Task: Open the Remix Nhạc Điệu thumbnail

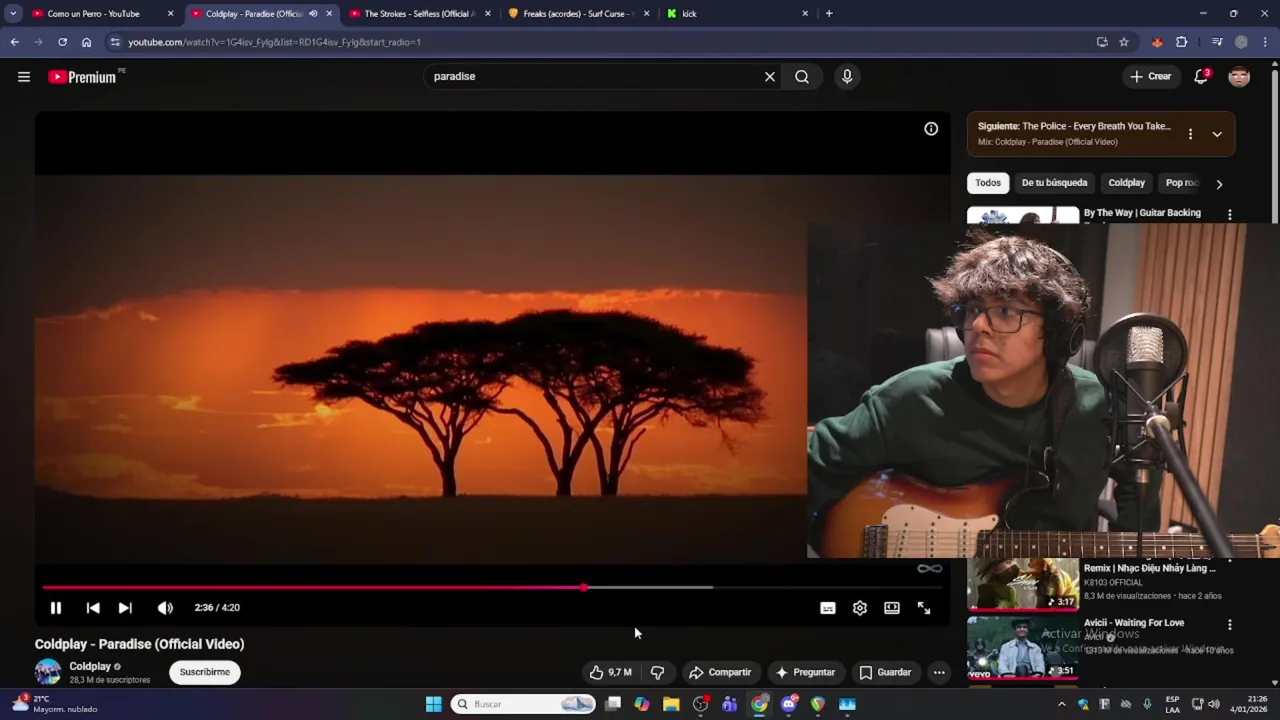Action: click(x=1022, y=584)
